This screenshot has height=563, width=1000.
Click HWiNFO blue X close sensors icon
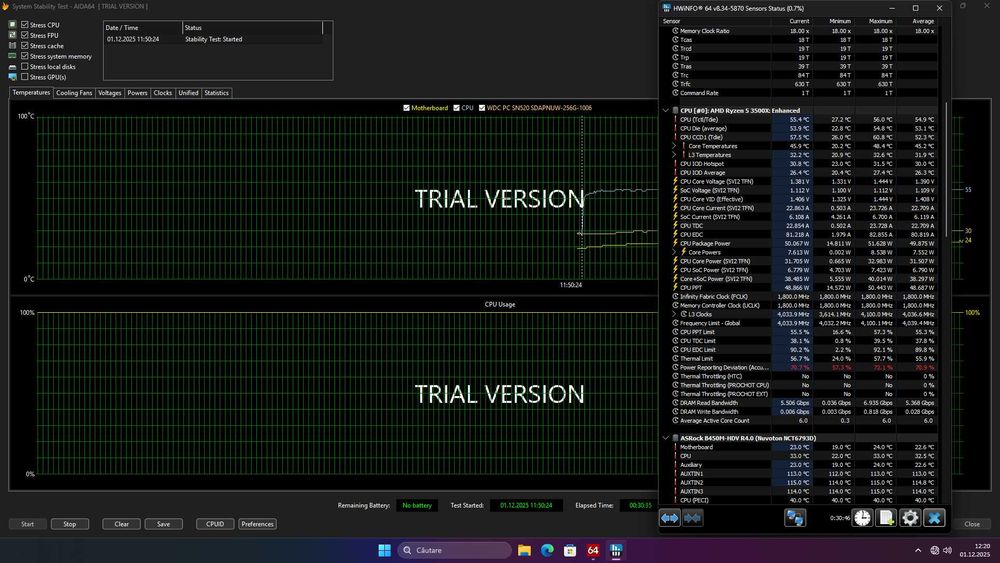[934, 518]
